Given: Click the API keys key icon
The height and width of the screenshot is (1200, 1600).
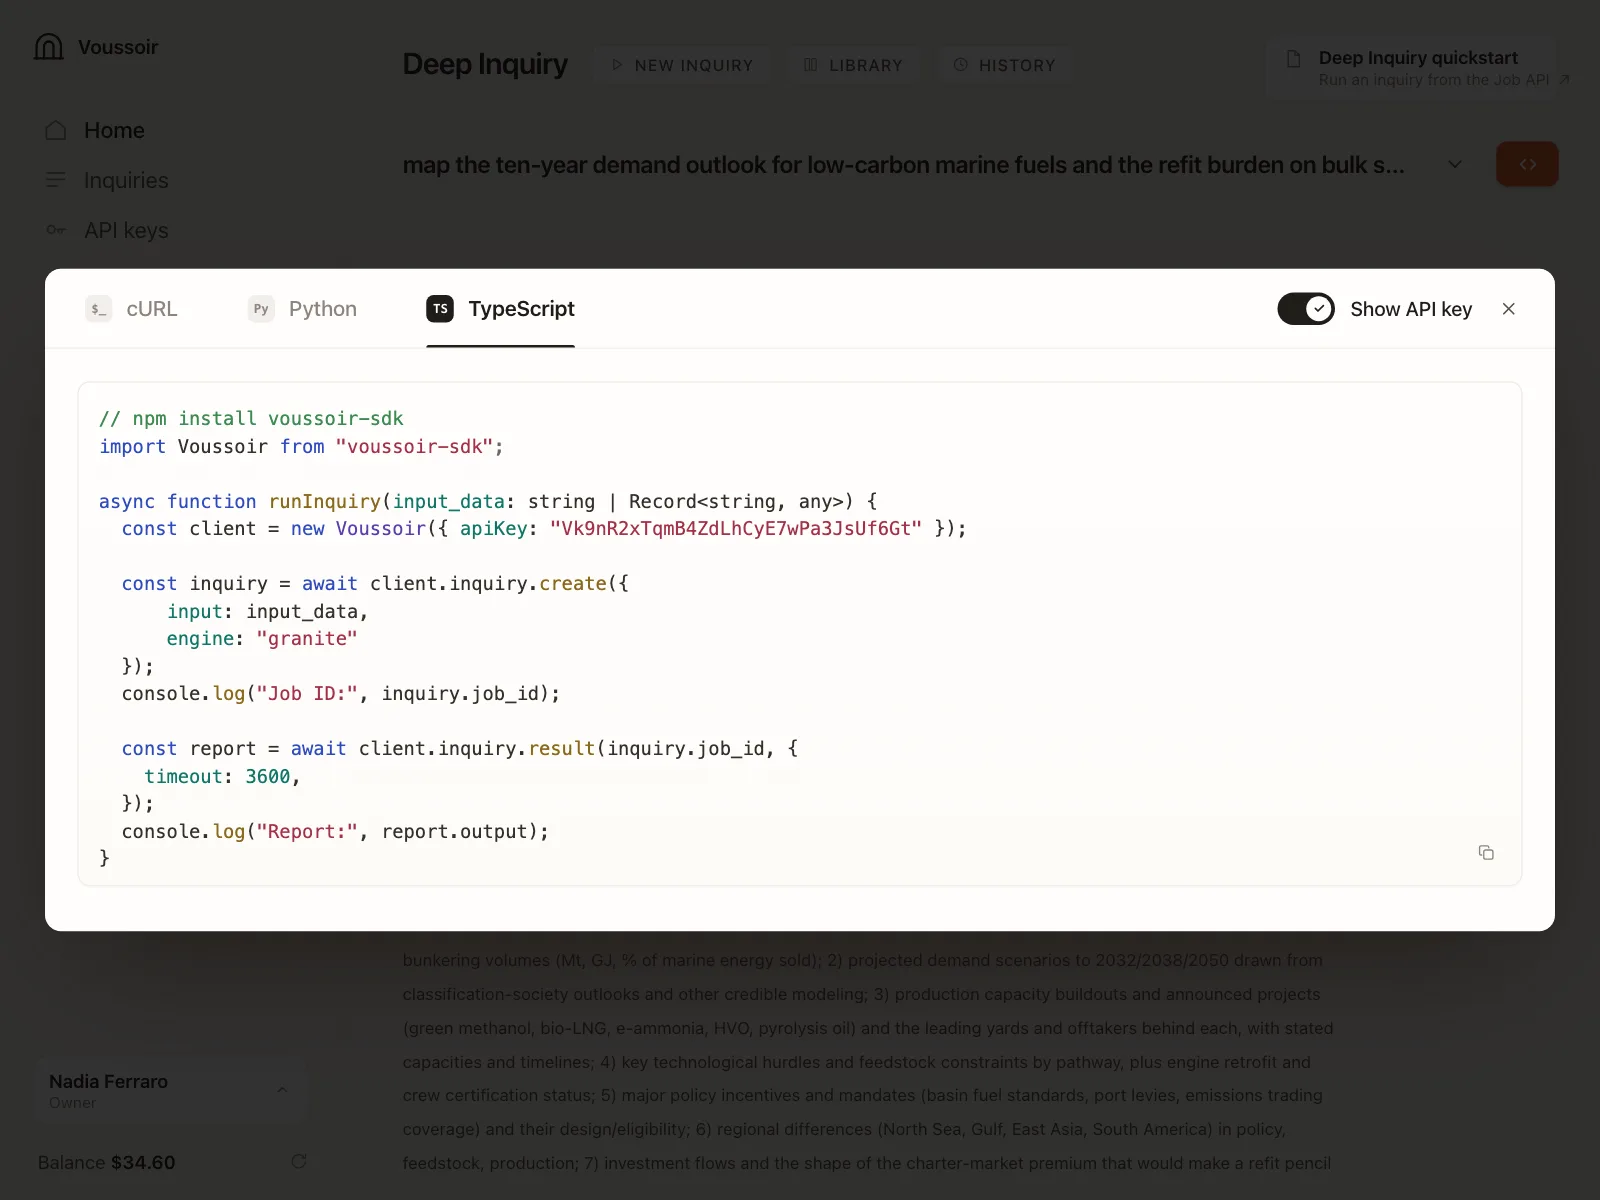Looking at the screenshot, I should (56, 230).
